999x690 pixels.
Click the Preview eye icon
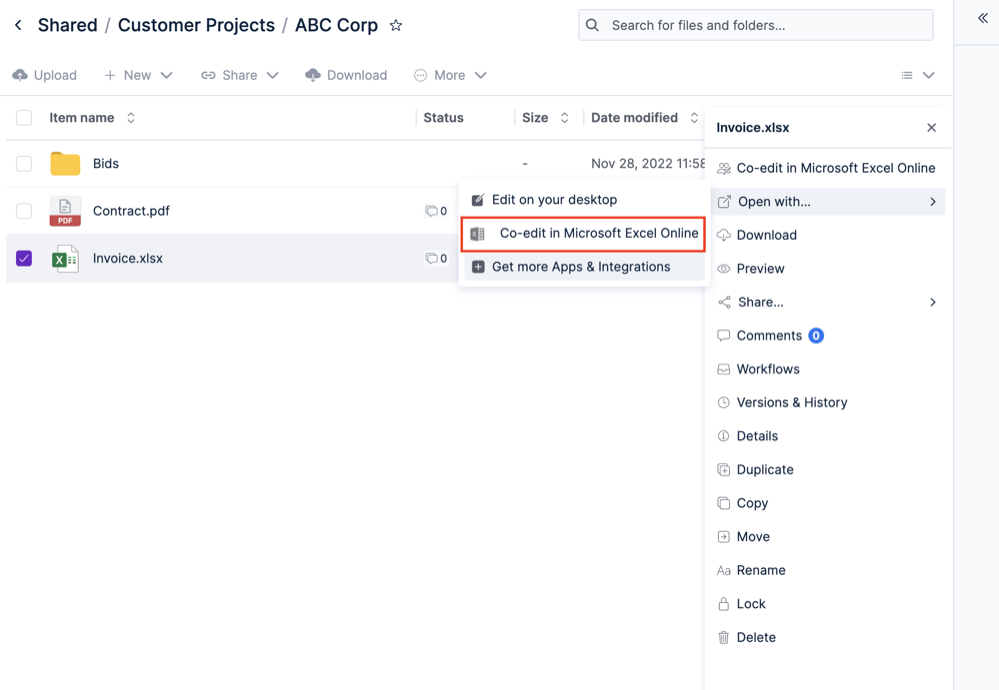(724, 269)
